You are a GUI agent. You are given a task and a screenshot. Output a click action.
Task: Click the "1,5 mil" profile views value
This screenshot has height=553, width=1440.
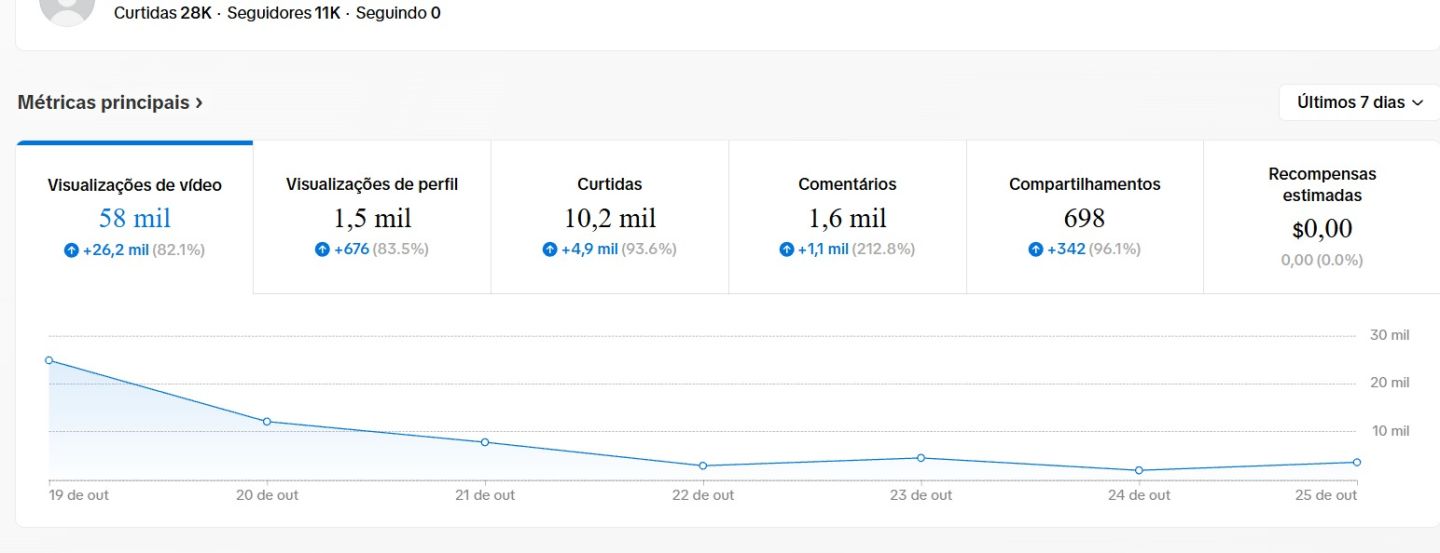coord(372,218)
